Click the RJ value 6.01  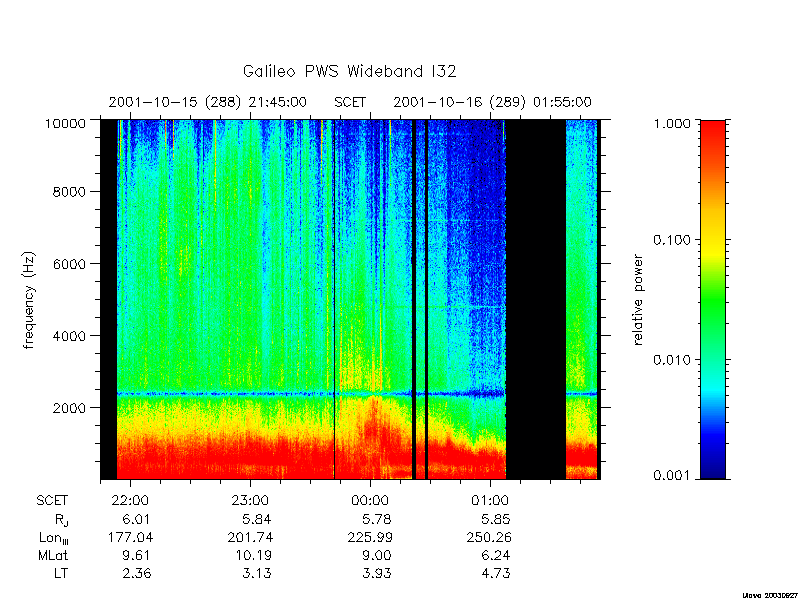point(136,519)
